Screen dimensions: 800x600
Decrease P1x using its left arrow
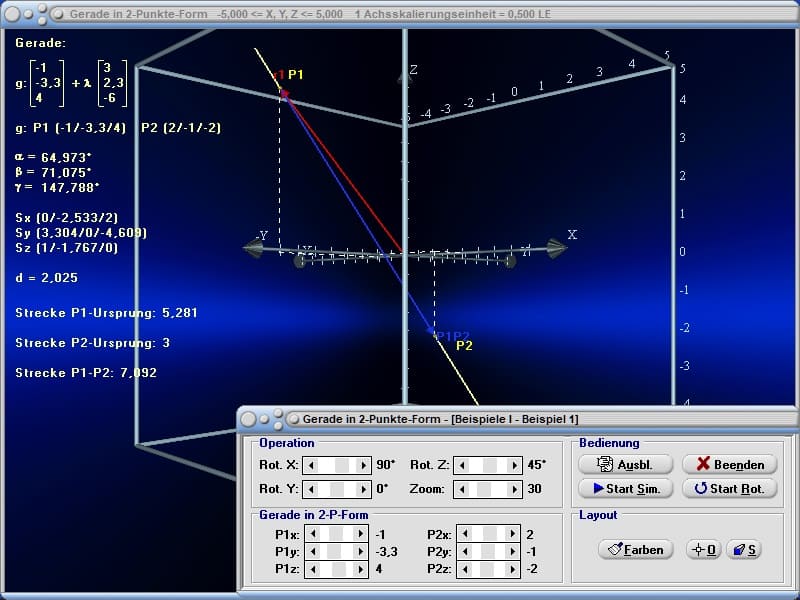pyautogui.click(x=313, y=534)
